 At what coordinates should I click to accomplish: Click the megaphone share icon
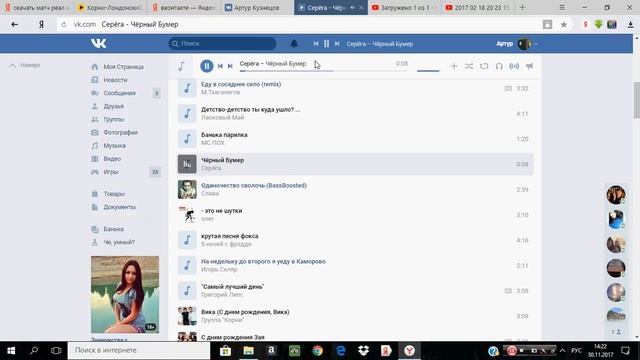tap(529, 66)
